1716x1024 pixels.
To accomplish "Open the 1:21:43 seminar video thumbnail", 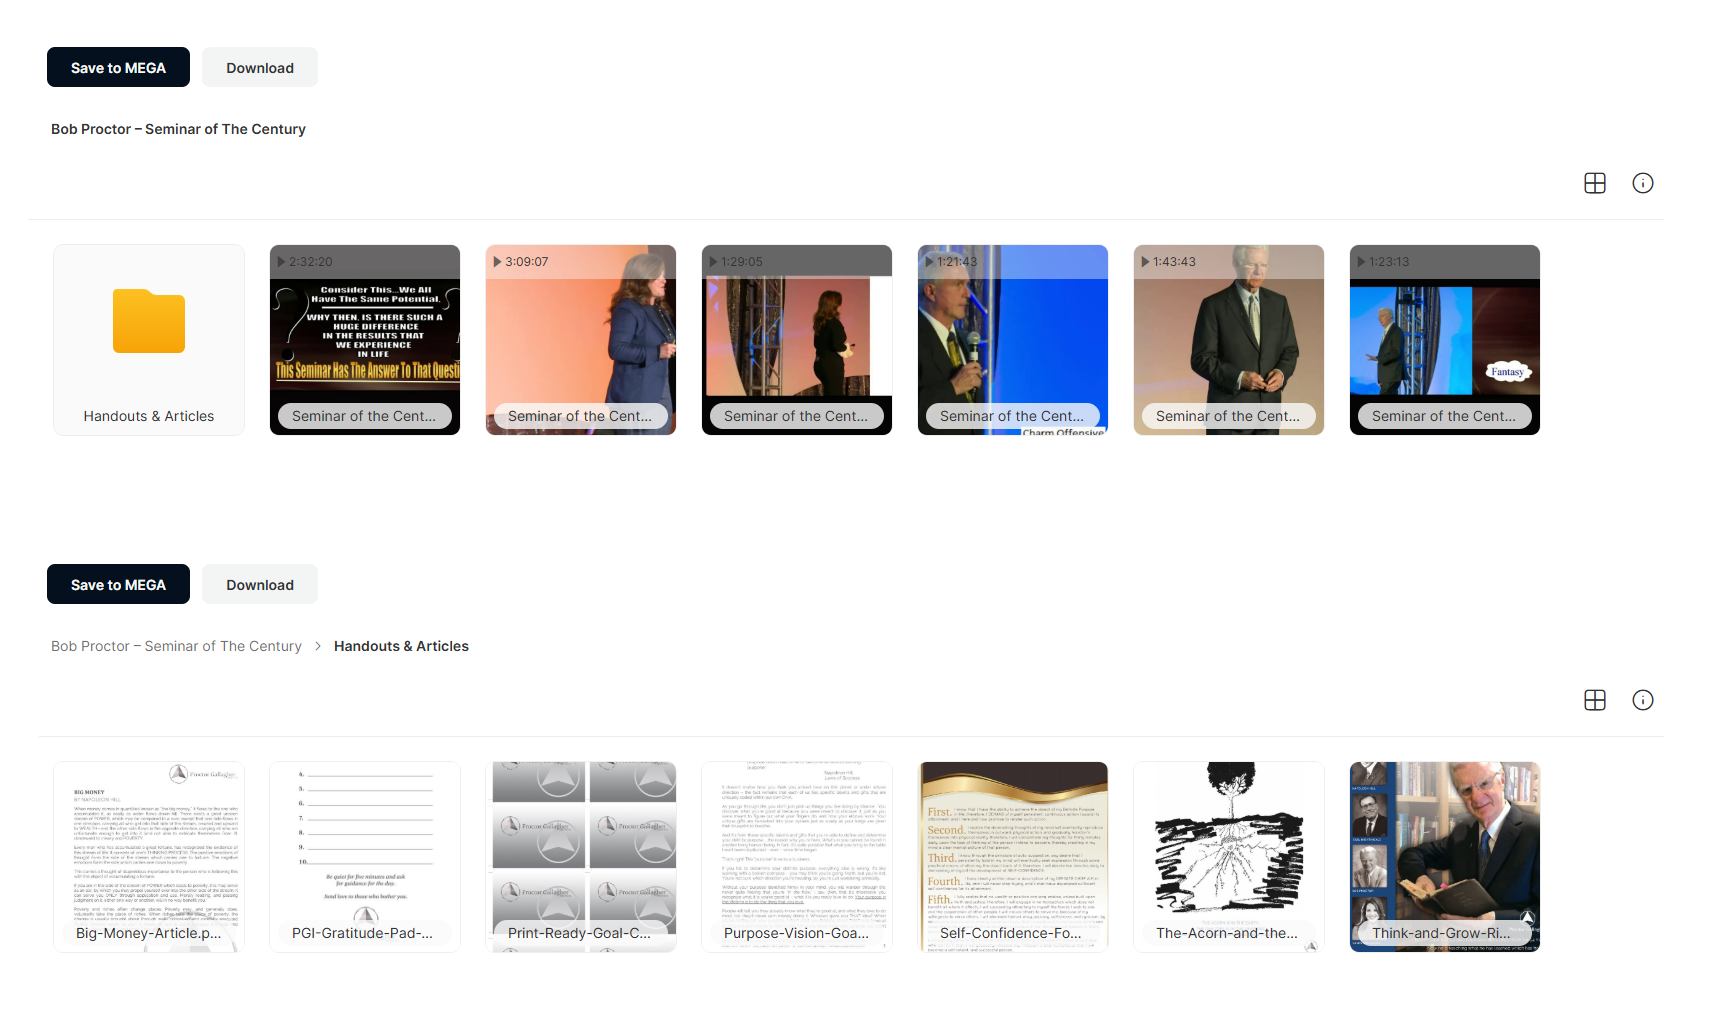I will pos(1013,340).
